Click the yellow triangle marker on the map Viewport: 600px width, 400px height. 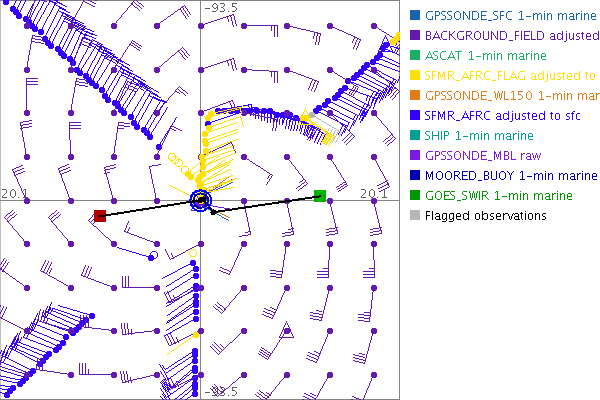(306, 119)
